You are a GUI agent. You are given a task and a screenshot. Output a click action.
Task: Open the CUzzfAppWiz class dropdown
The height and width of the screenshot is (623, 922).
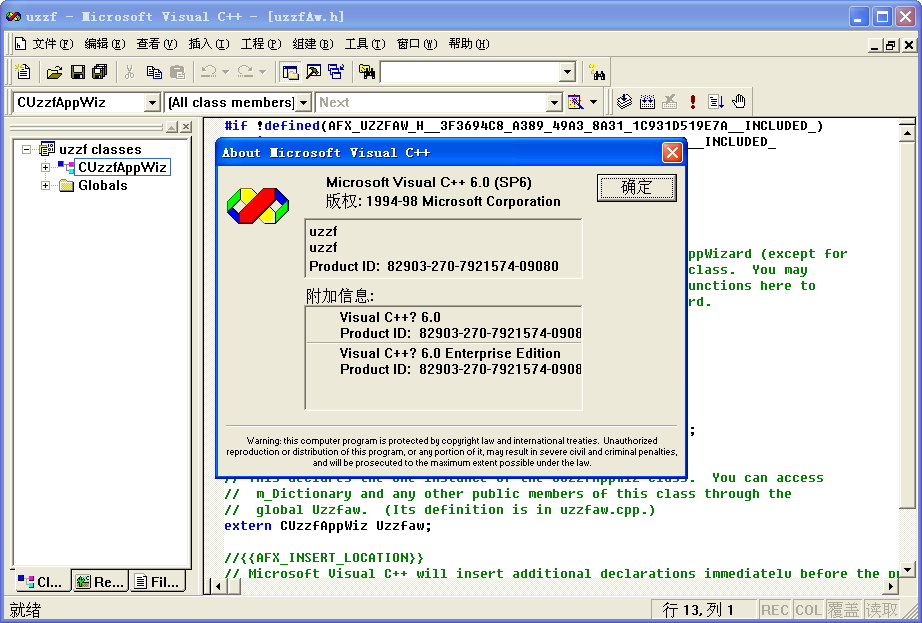(x=152, y=102)
